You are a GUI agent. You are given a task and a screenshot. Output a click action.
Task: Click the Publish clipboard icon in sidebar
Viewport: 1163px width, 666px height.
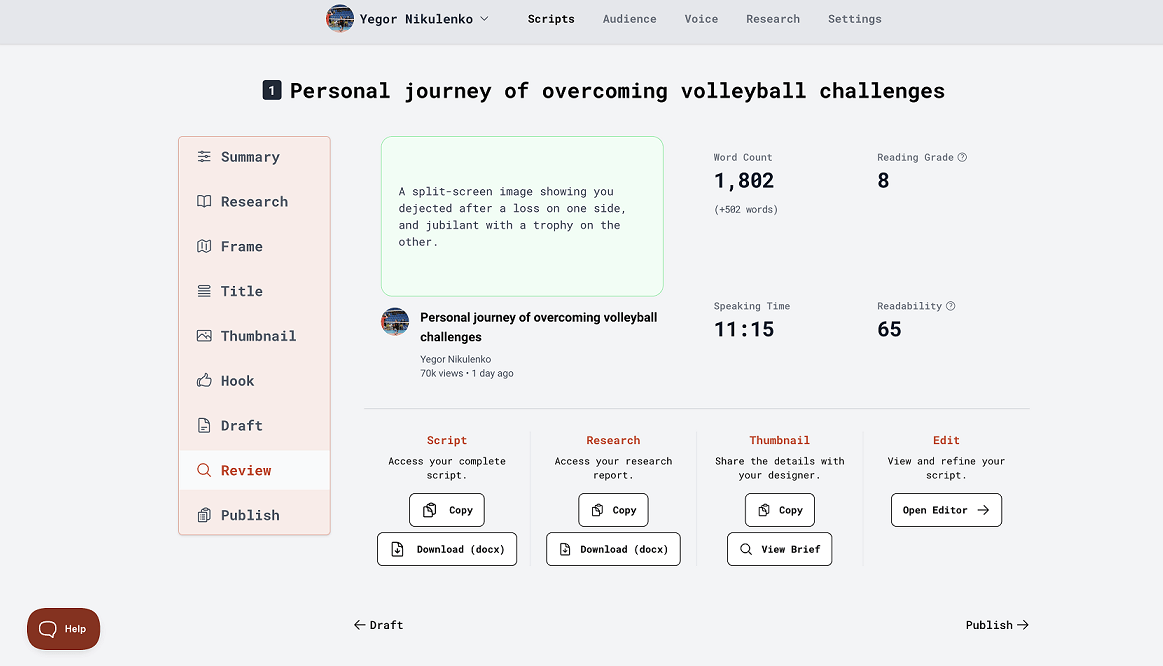[204, 515]
